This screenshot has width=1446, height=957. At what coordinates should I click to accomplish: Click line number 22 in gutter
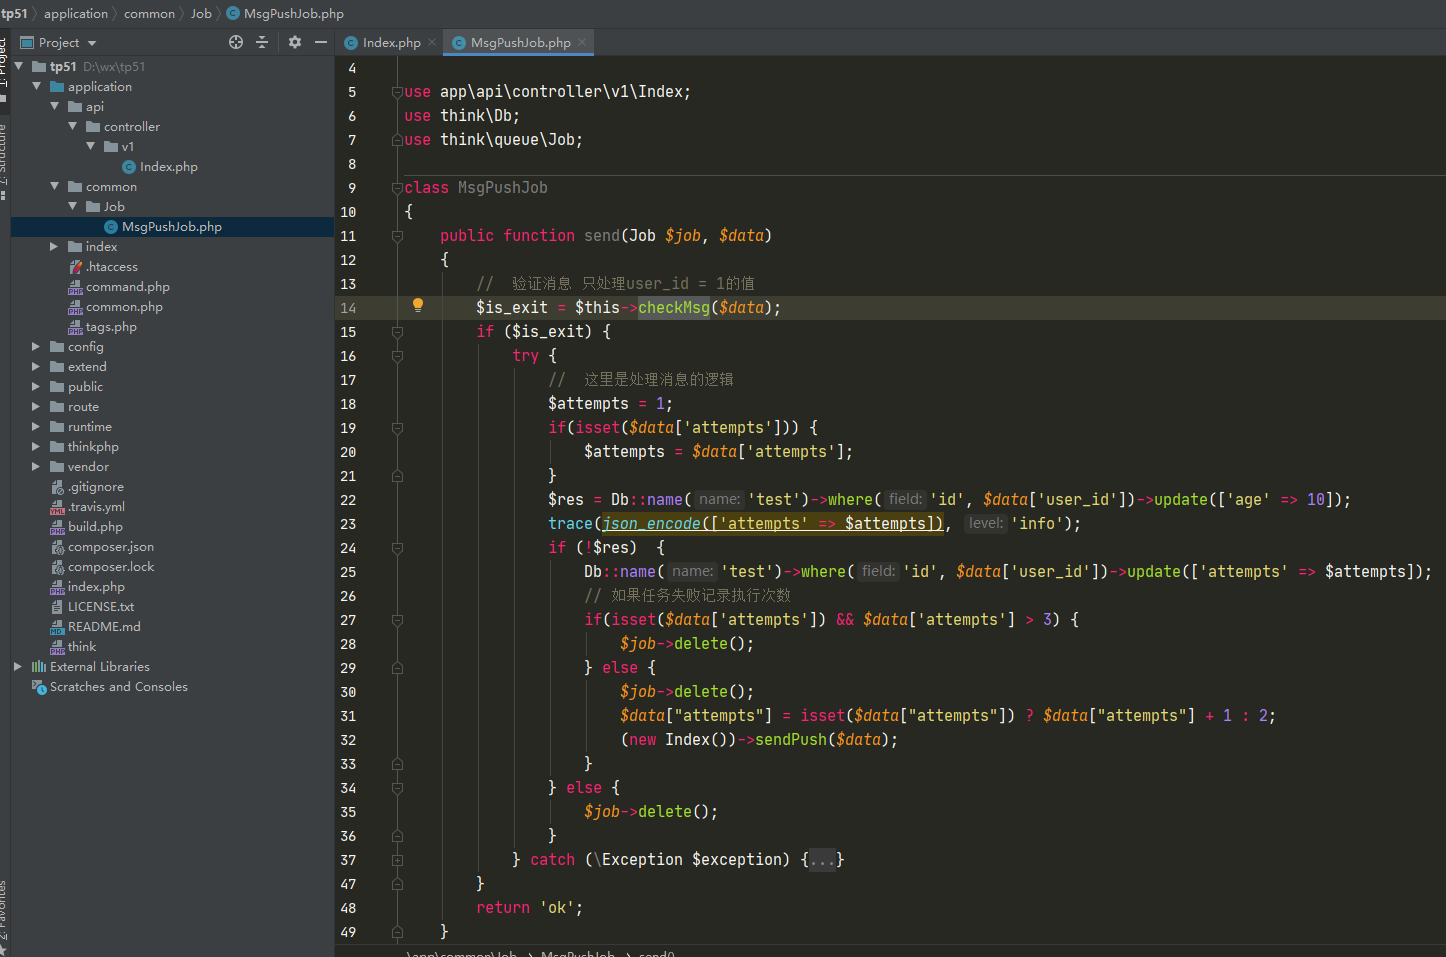(348, 499)
